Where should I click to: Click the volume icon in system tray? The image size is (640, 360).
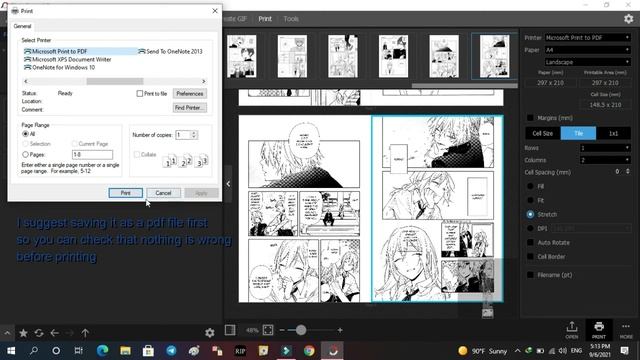(x=563, y=351)
